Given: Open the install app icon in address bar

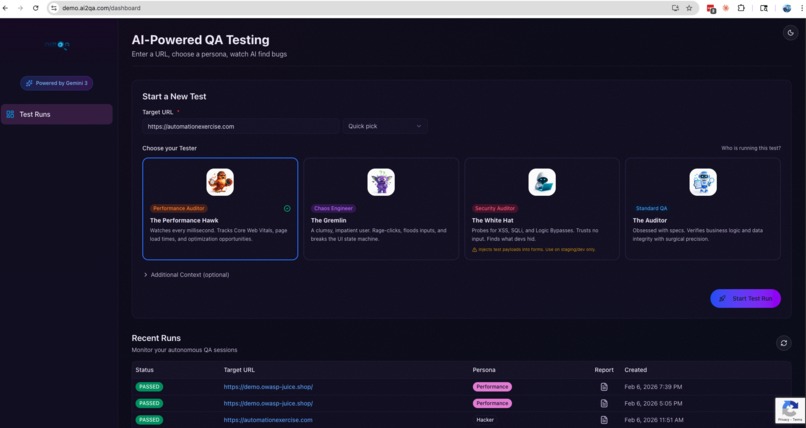Looking at the screenshot, I should click(675, 8).
